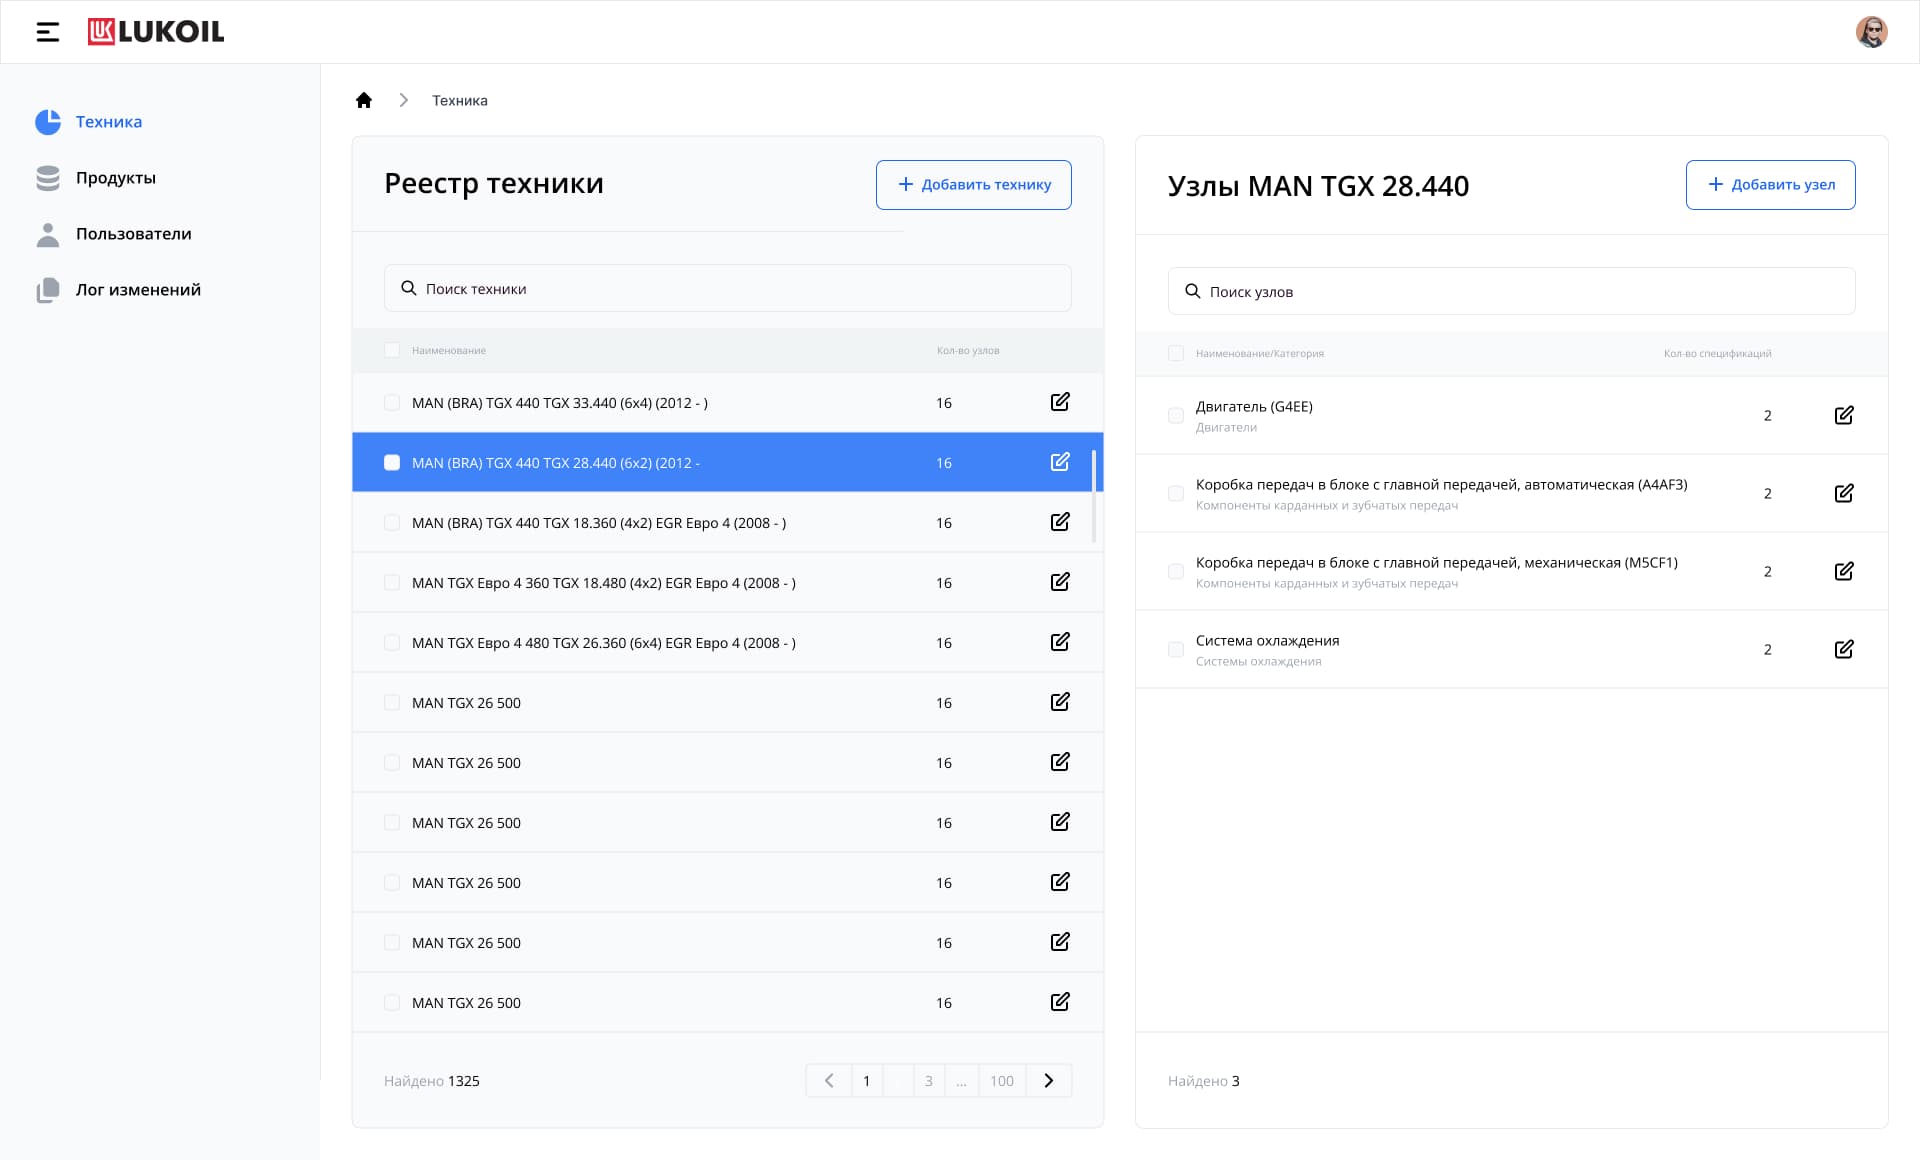1920x1160 pixels.
Task: Open the hamburger menu icon
Action: click(48, 32)
